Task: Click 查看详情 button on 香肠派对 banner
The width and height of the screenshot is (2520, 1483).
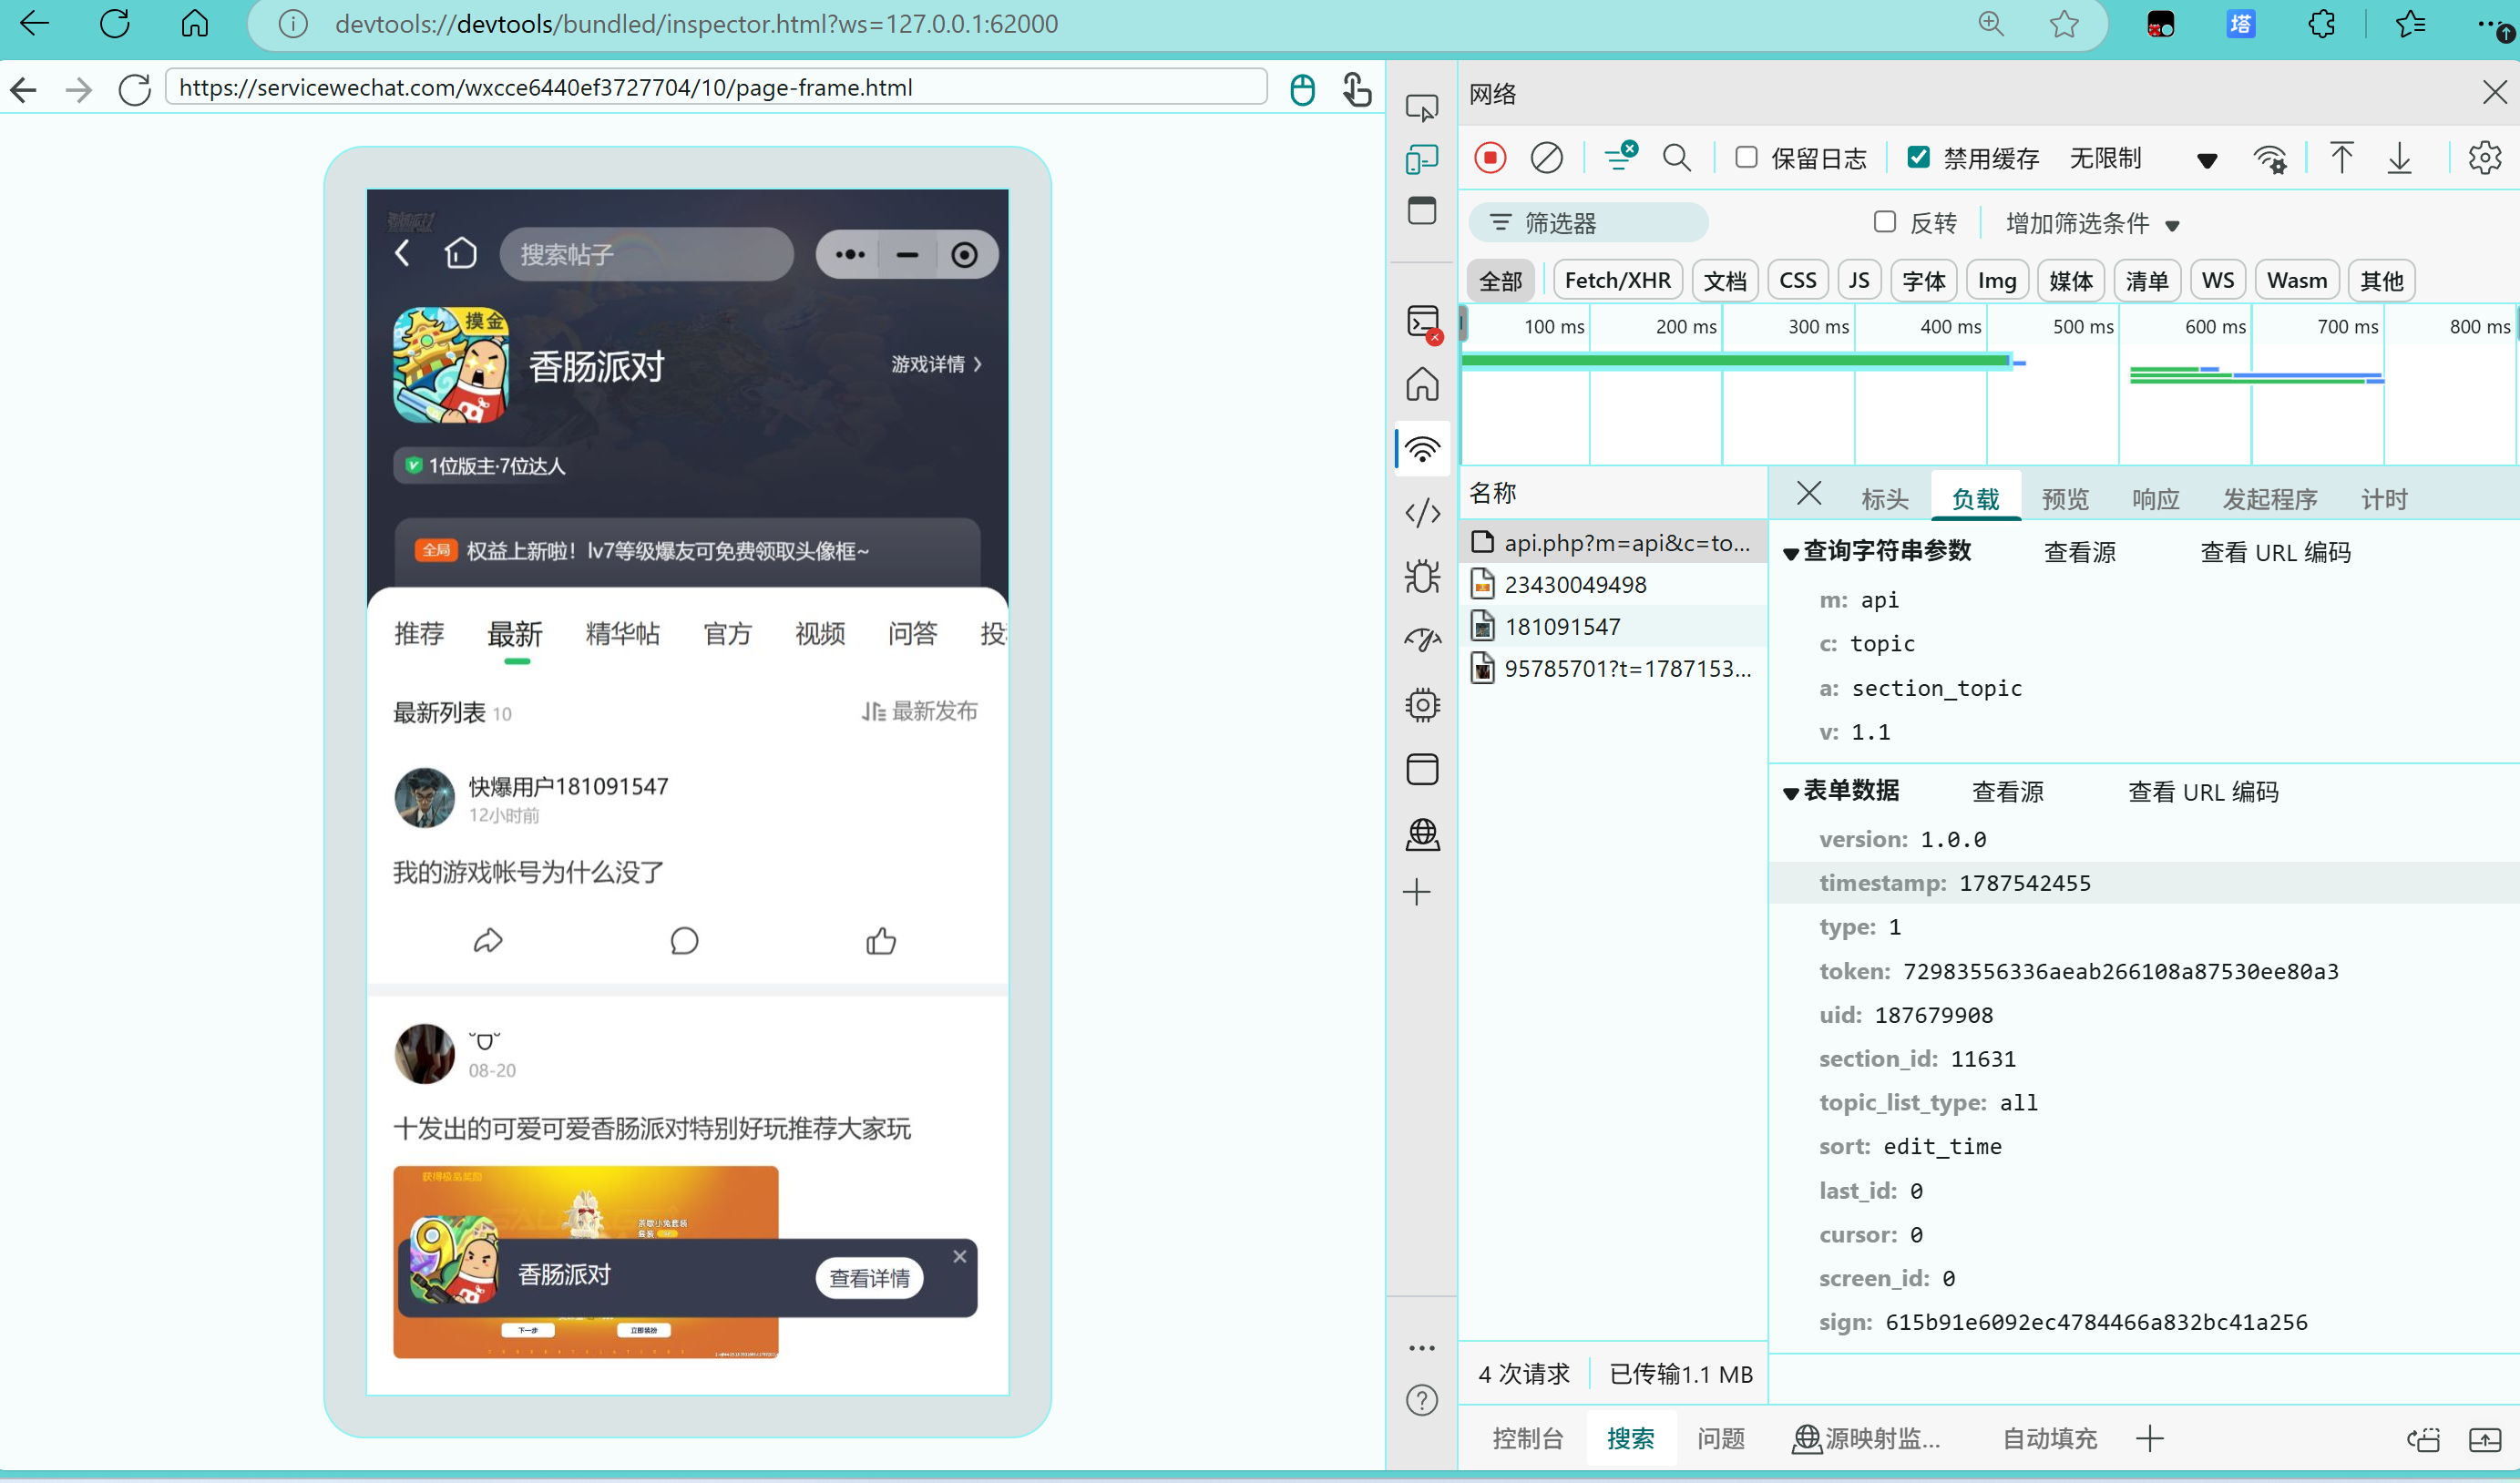Action: (869, 1278)
